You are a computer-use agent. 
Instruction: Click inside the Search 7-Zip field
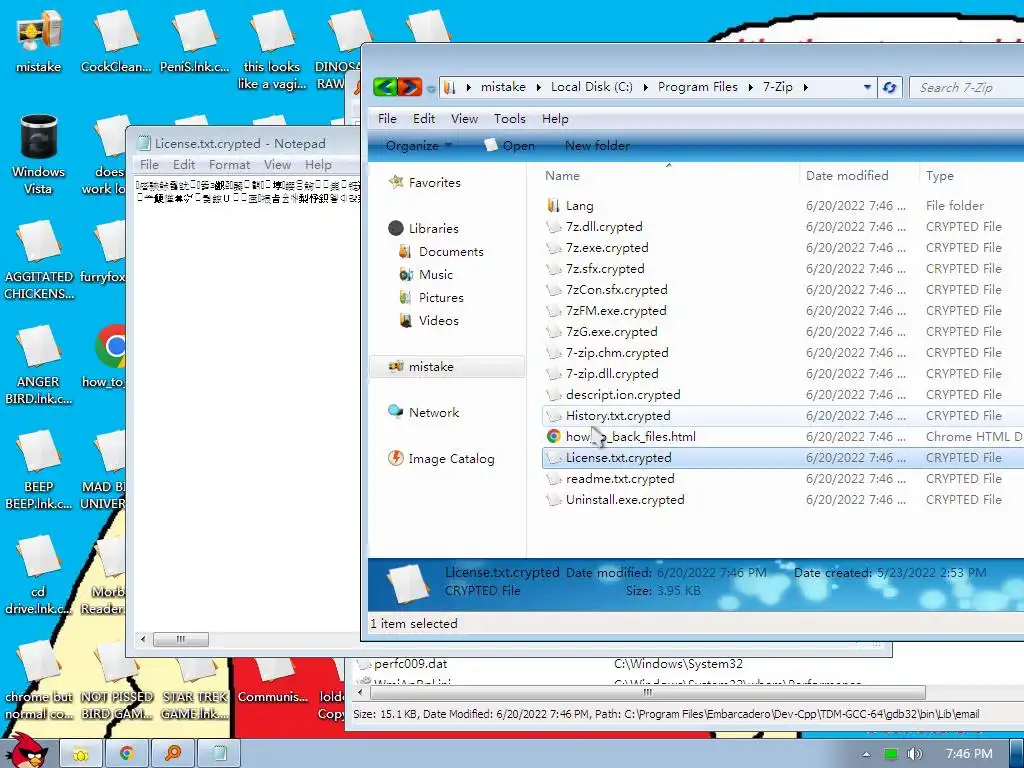pos(968,88)
